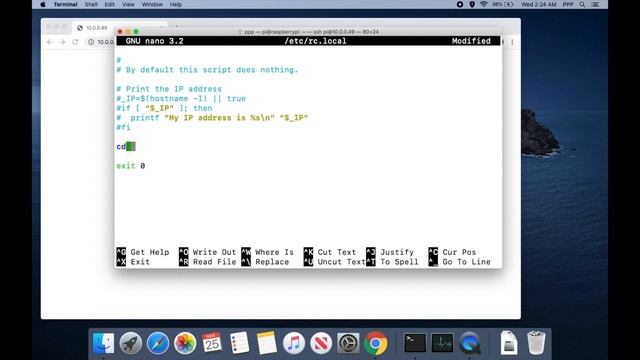Click the /etc/rc.local filename in header
640x360 pixels.
tap(316, 41)
